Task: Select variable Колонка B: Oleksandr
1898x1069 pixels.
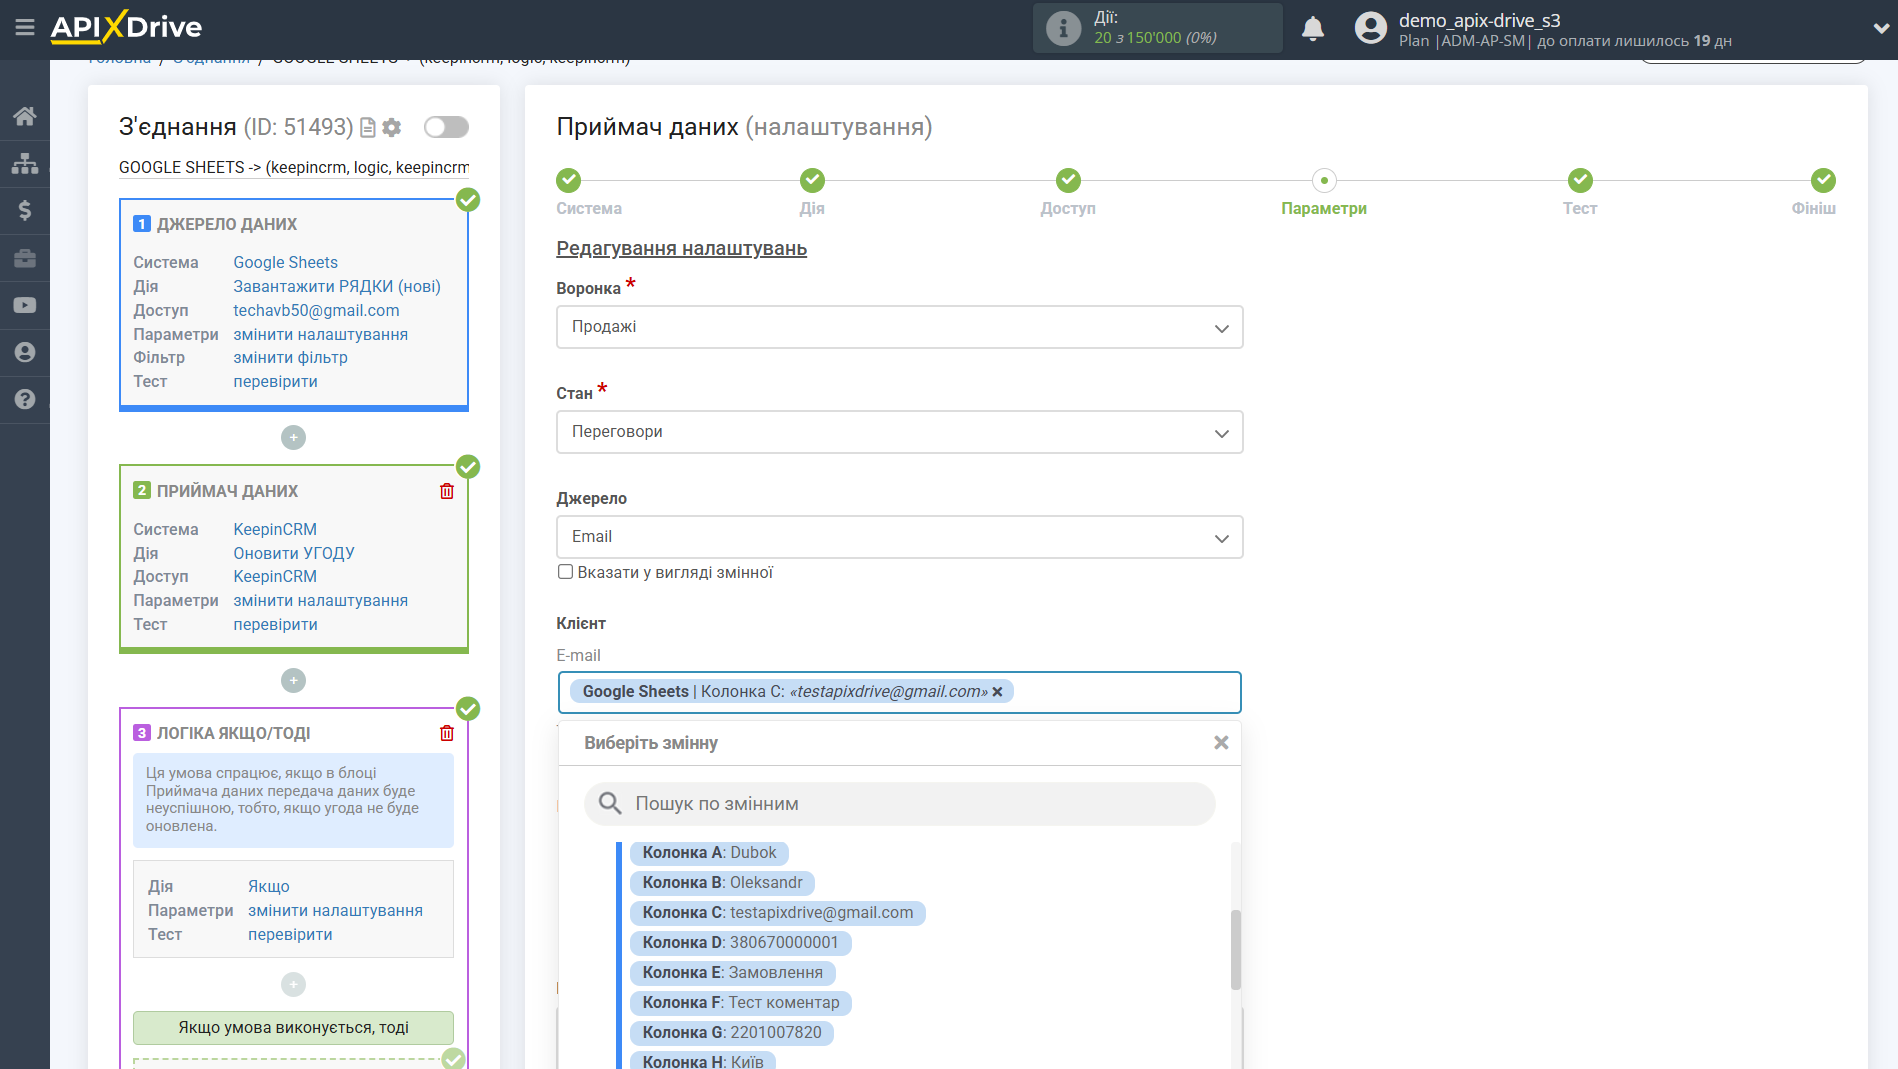Action: pos(722,883)
